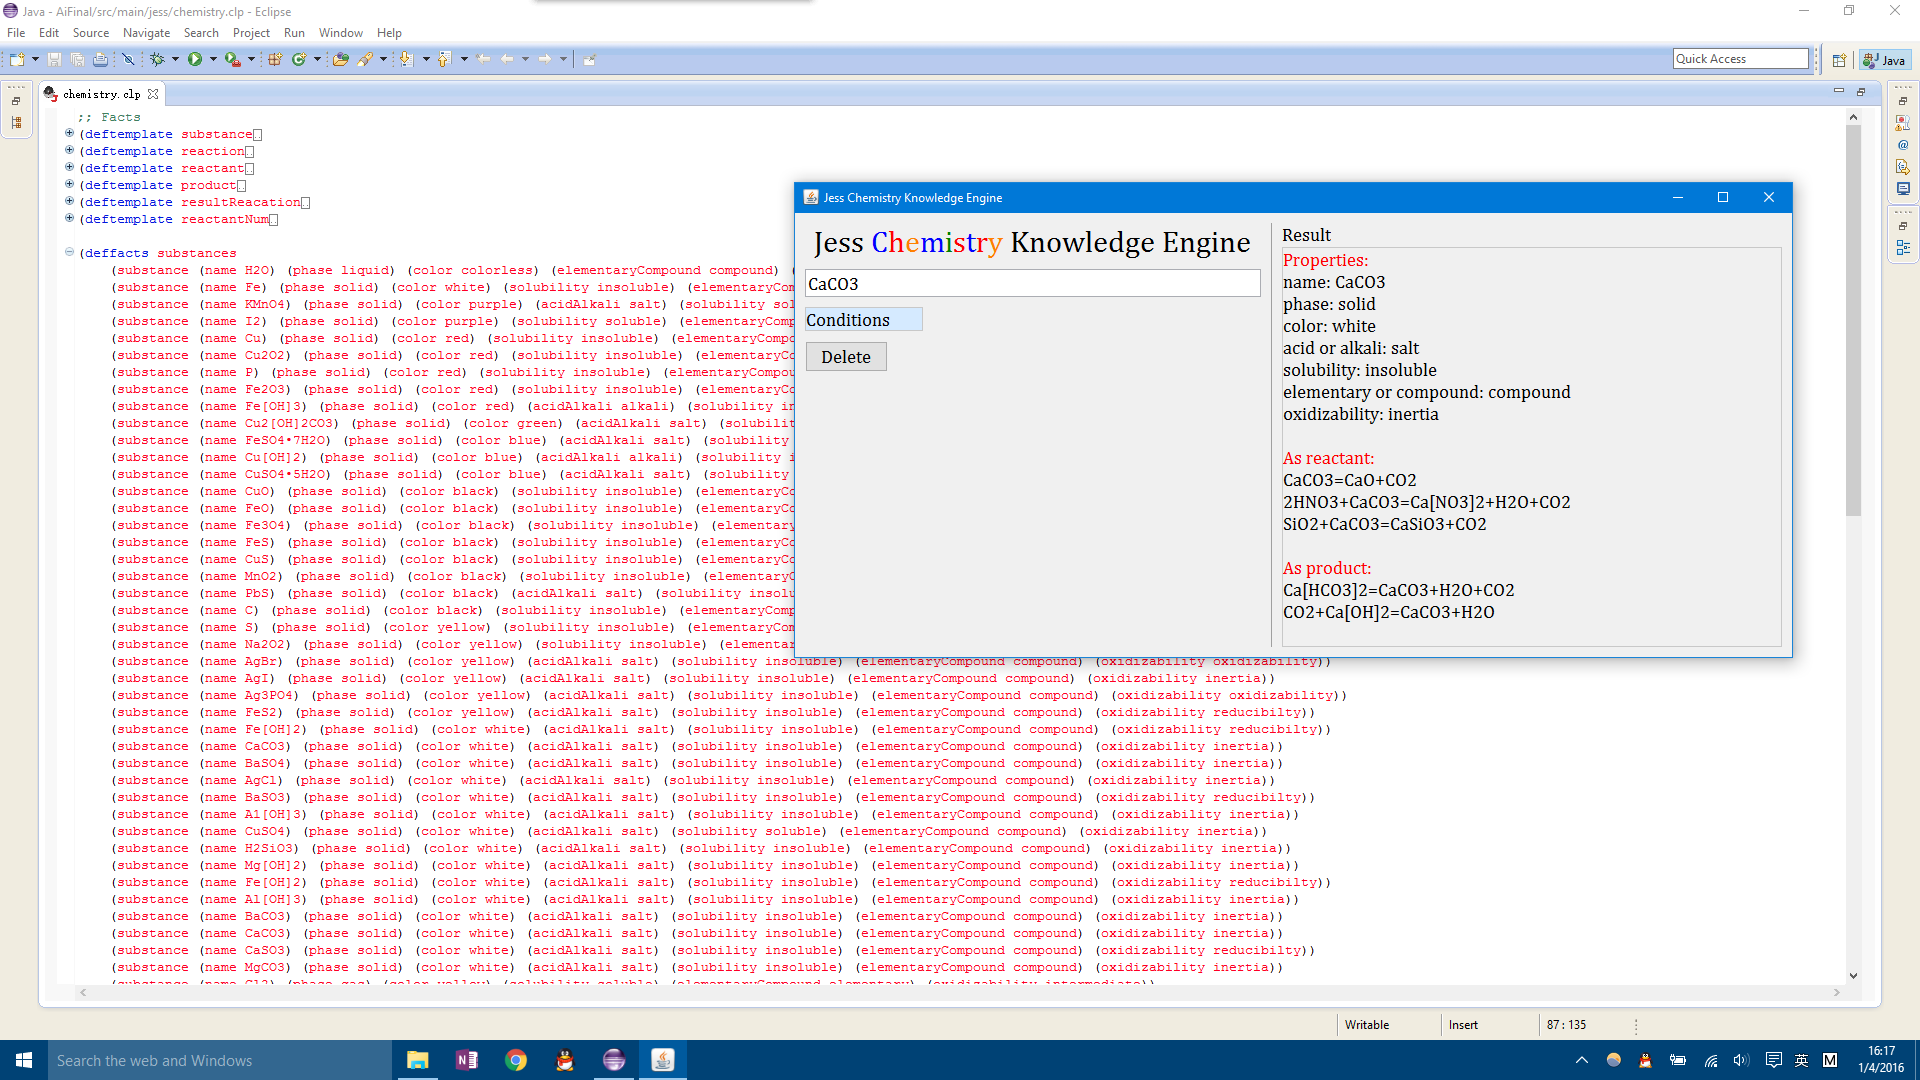The width and height of the screenshot is (1920, 1080).
Task: Open Chrome from taskbar
Action: tap(516, 1060)
